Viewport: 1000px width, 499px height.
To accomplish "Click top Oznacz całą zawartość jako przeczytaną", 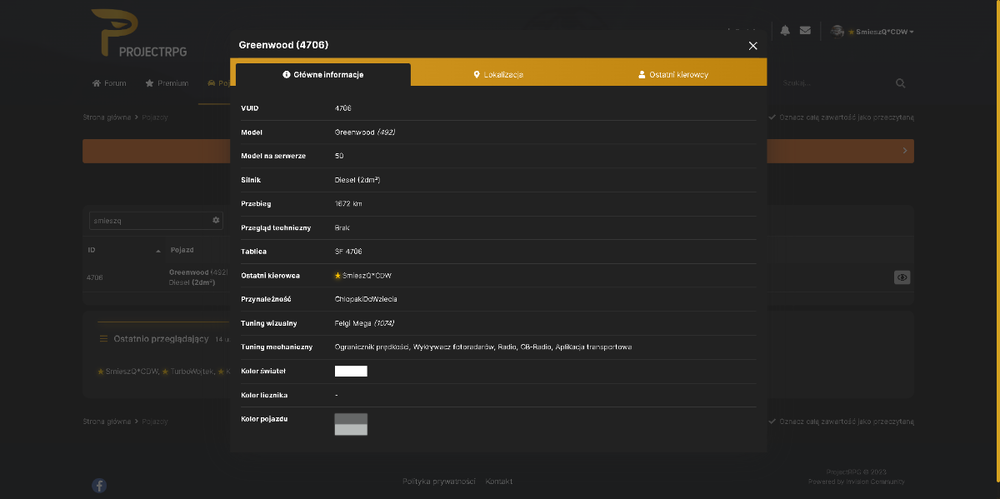I will pyautogui.click(x=841, y=117).
